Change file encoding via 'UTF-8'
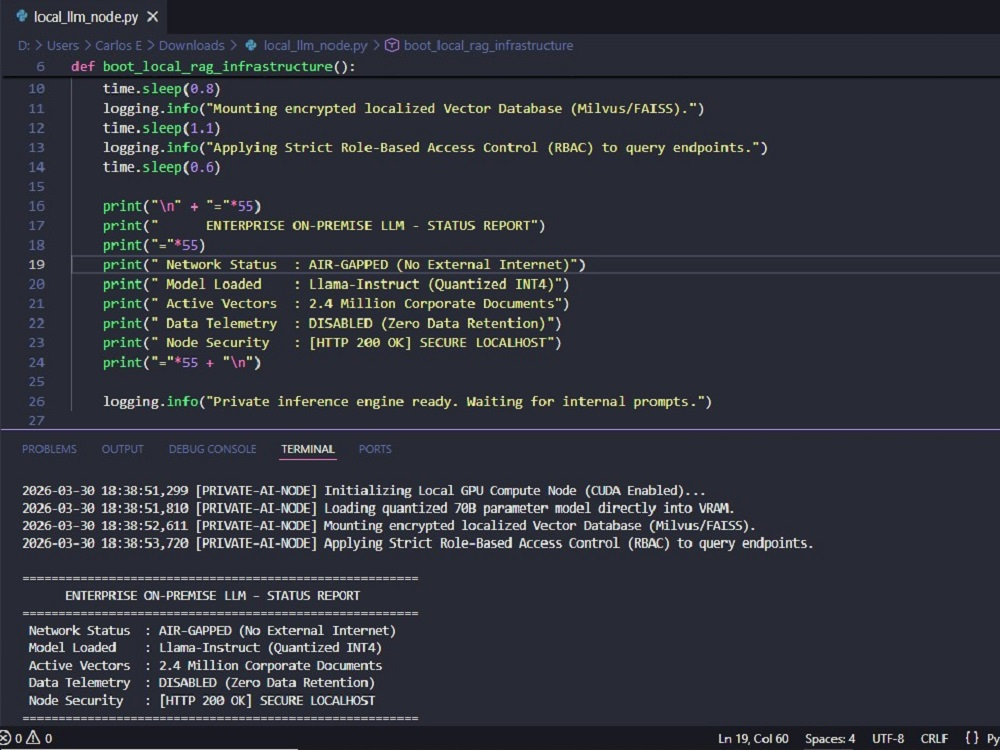 (x=888, y=739)
